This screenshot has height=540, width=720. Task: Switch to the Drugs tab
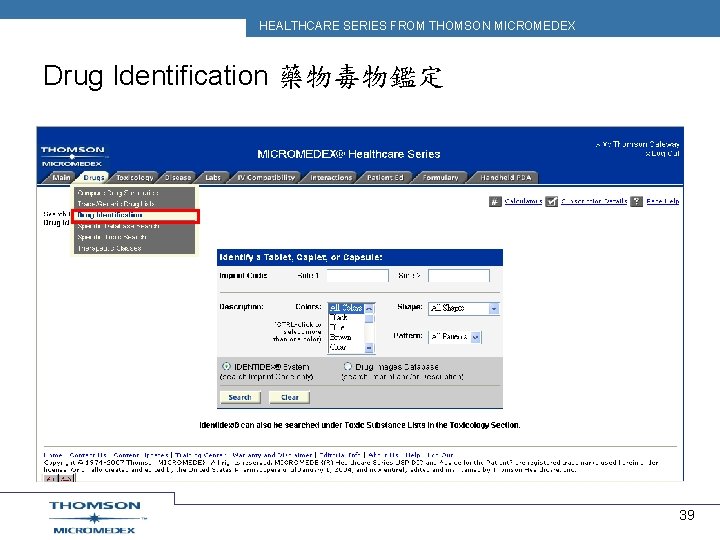(94, 177)
